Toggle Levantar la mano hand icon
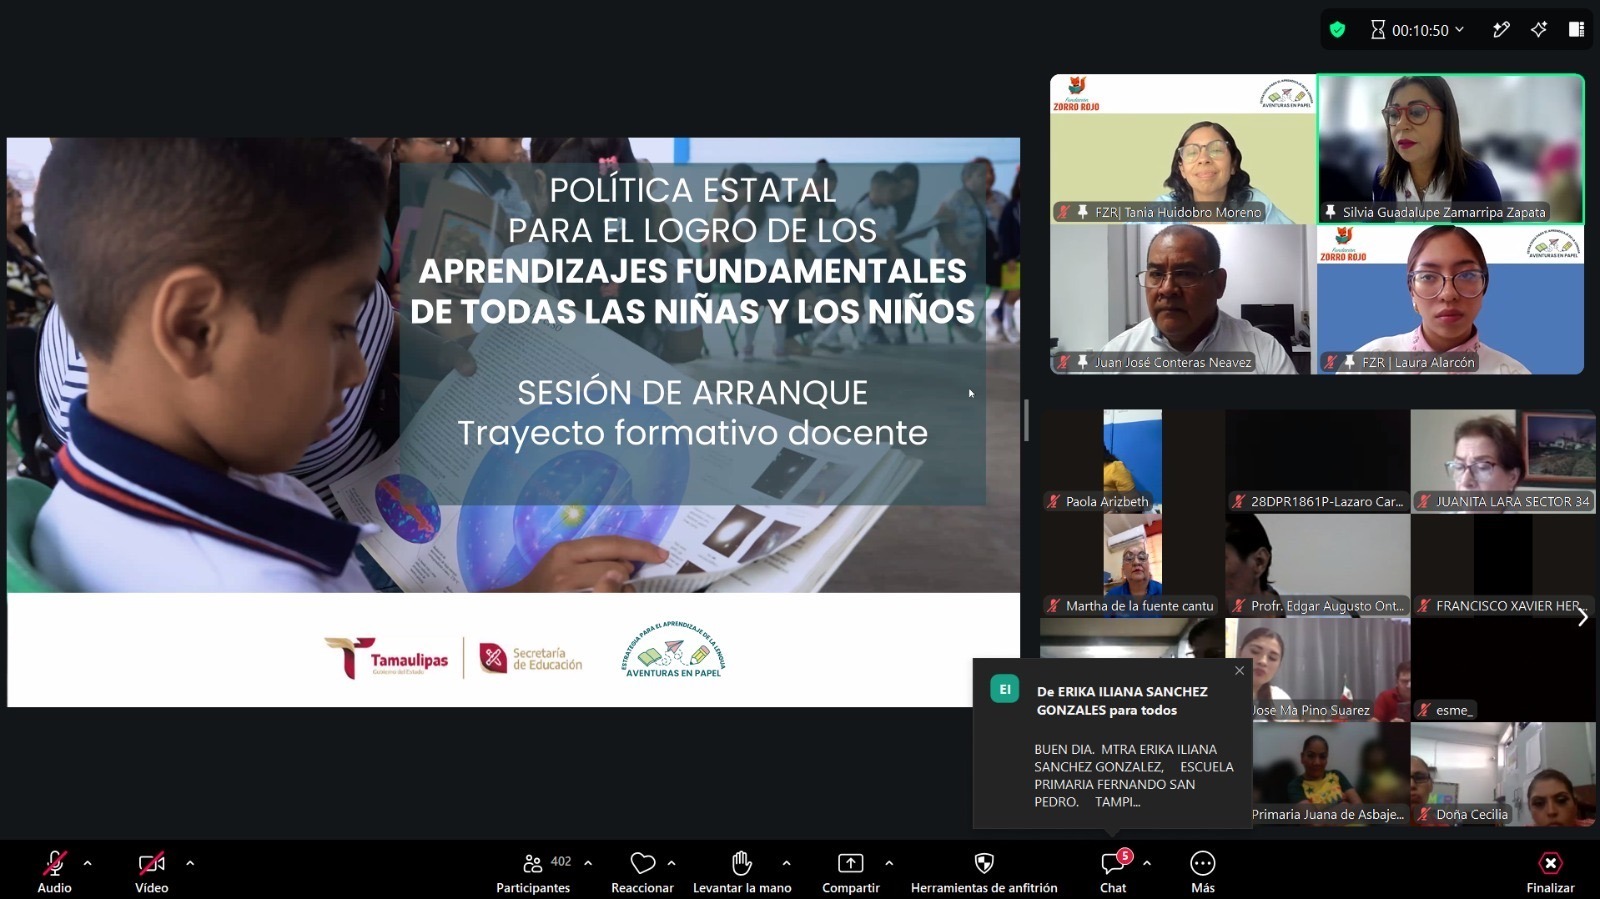 tap(742, 871)
